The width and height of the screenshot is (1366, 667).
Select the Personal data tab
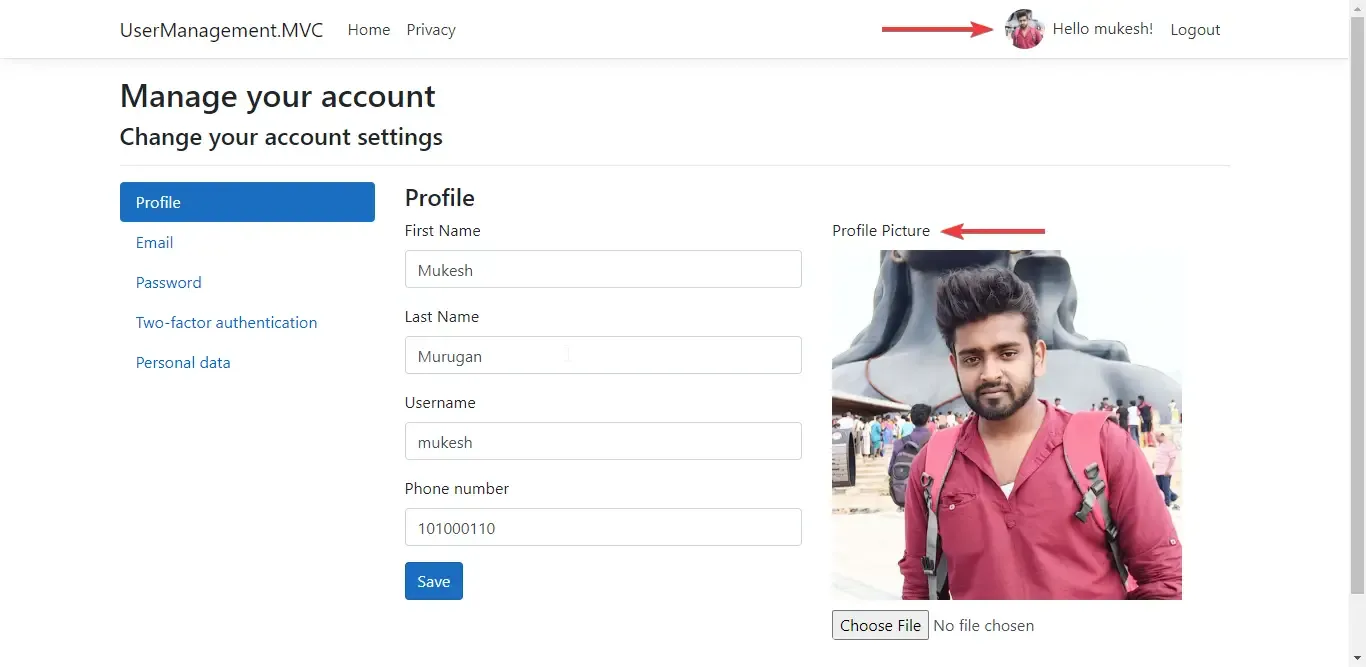[183, 362]
